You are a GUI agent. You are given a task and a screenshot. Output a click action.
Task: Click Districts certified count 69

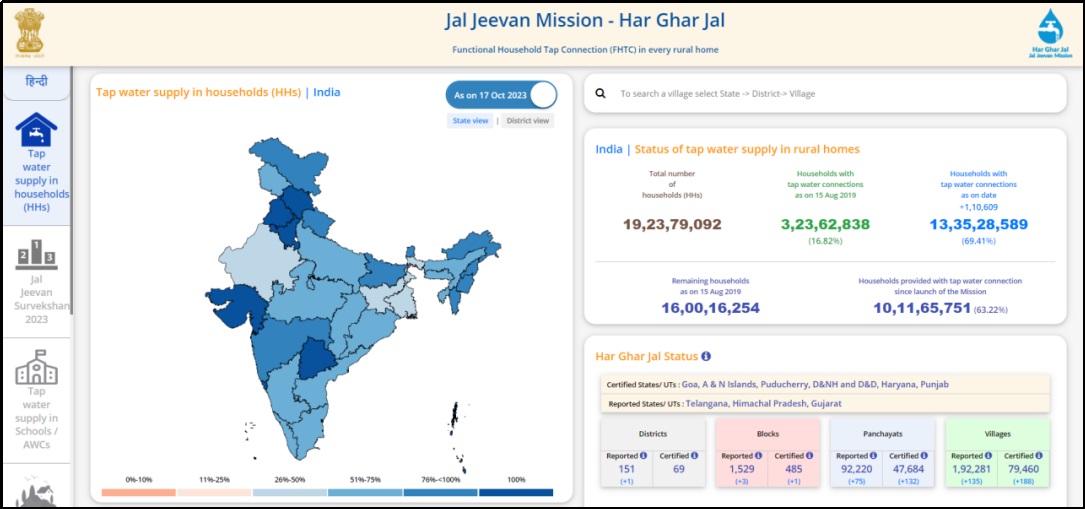pos(679,469)
